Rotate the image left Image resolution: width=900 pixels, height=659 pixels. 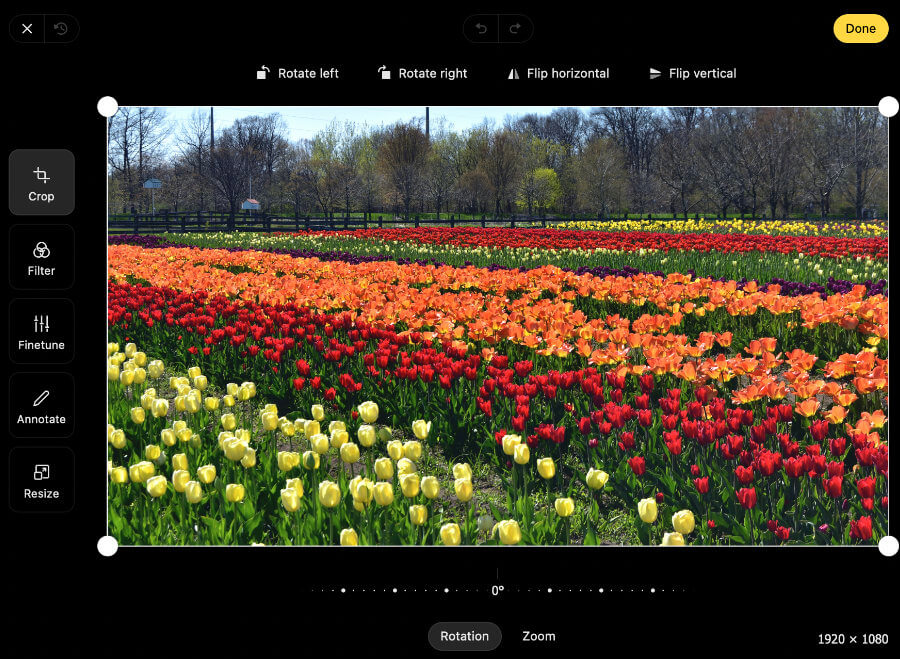[297, 72]
